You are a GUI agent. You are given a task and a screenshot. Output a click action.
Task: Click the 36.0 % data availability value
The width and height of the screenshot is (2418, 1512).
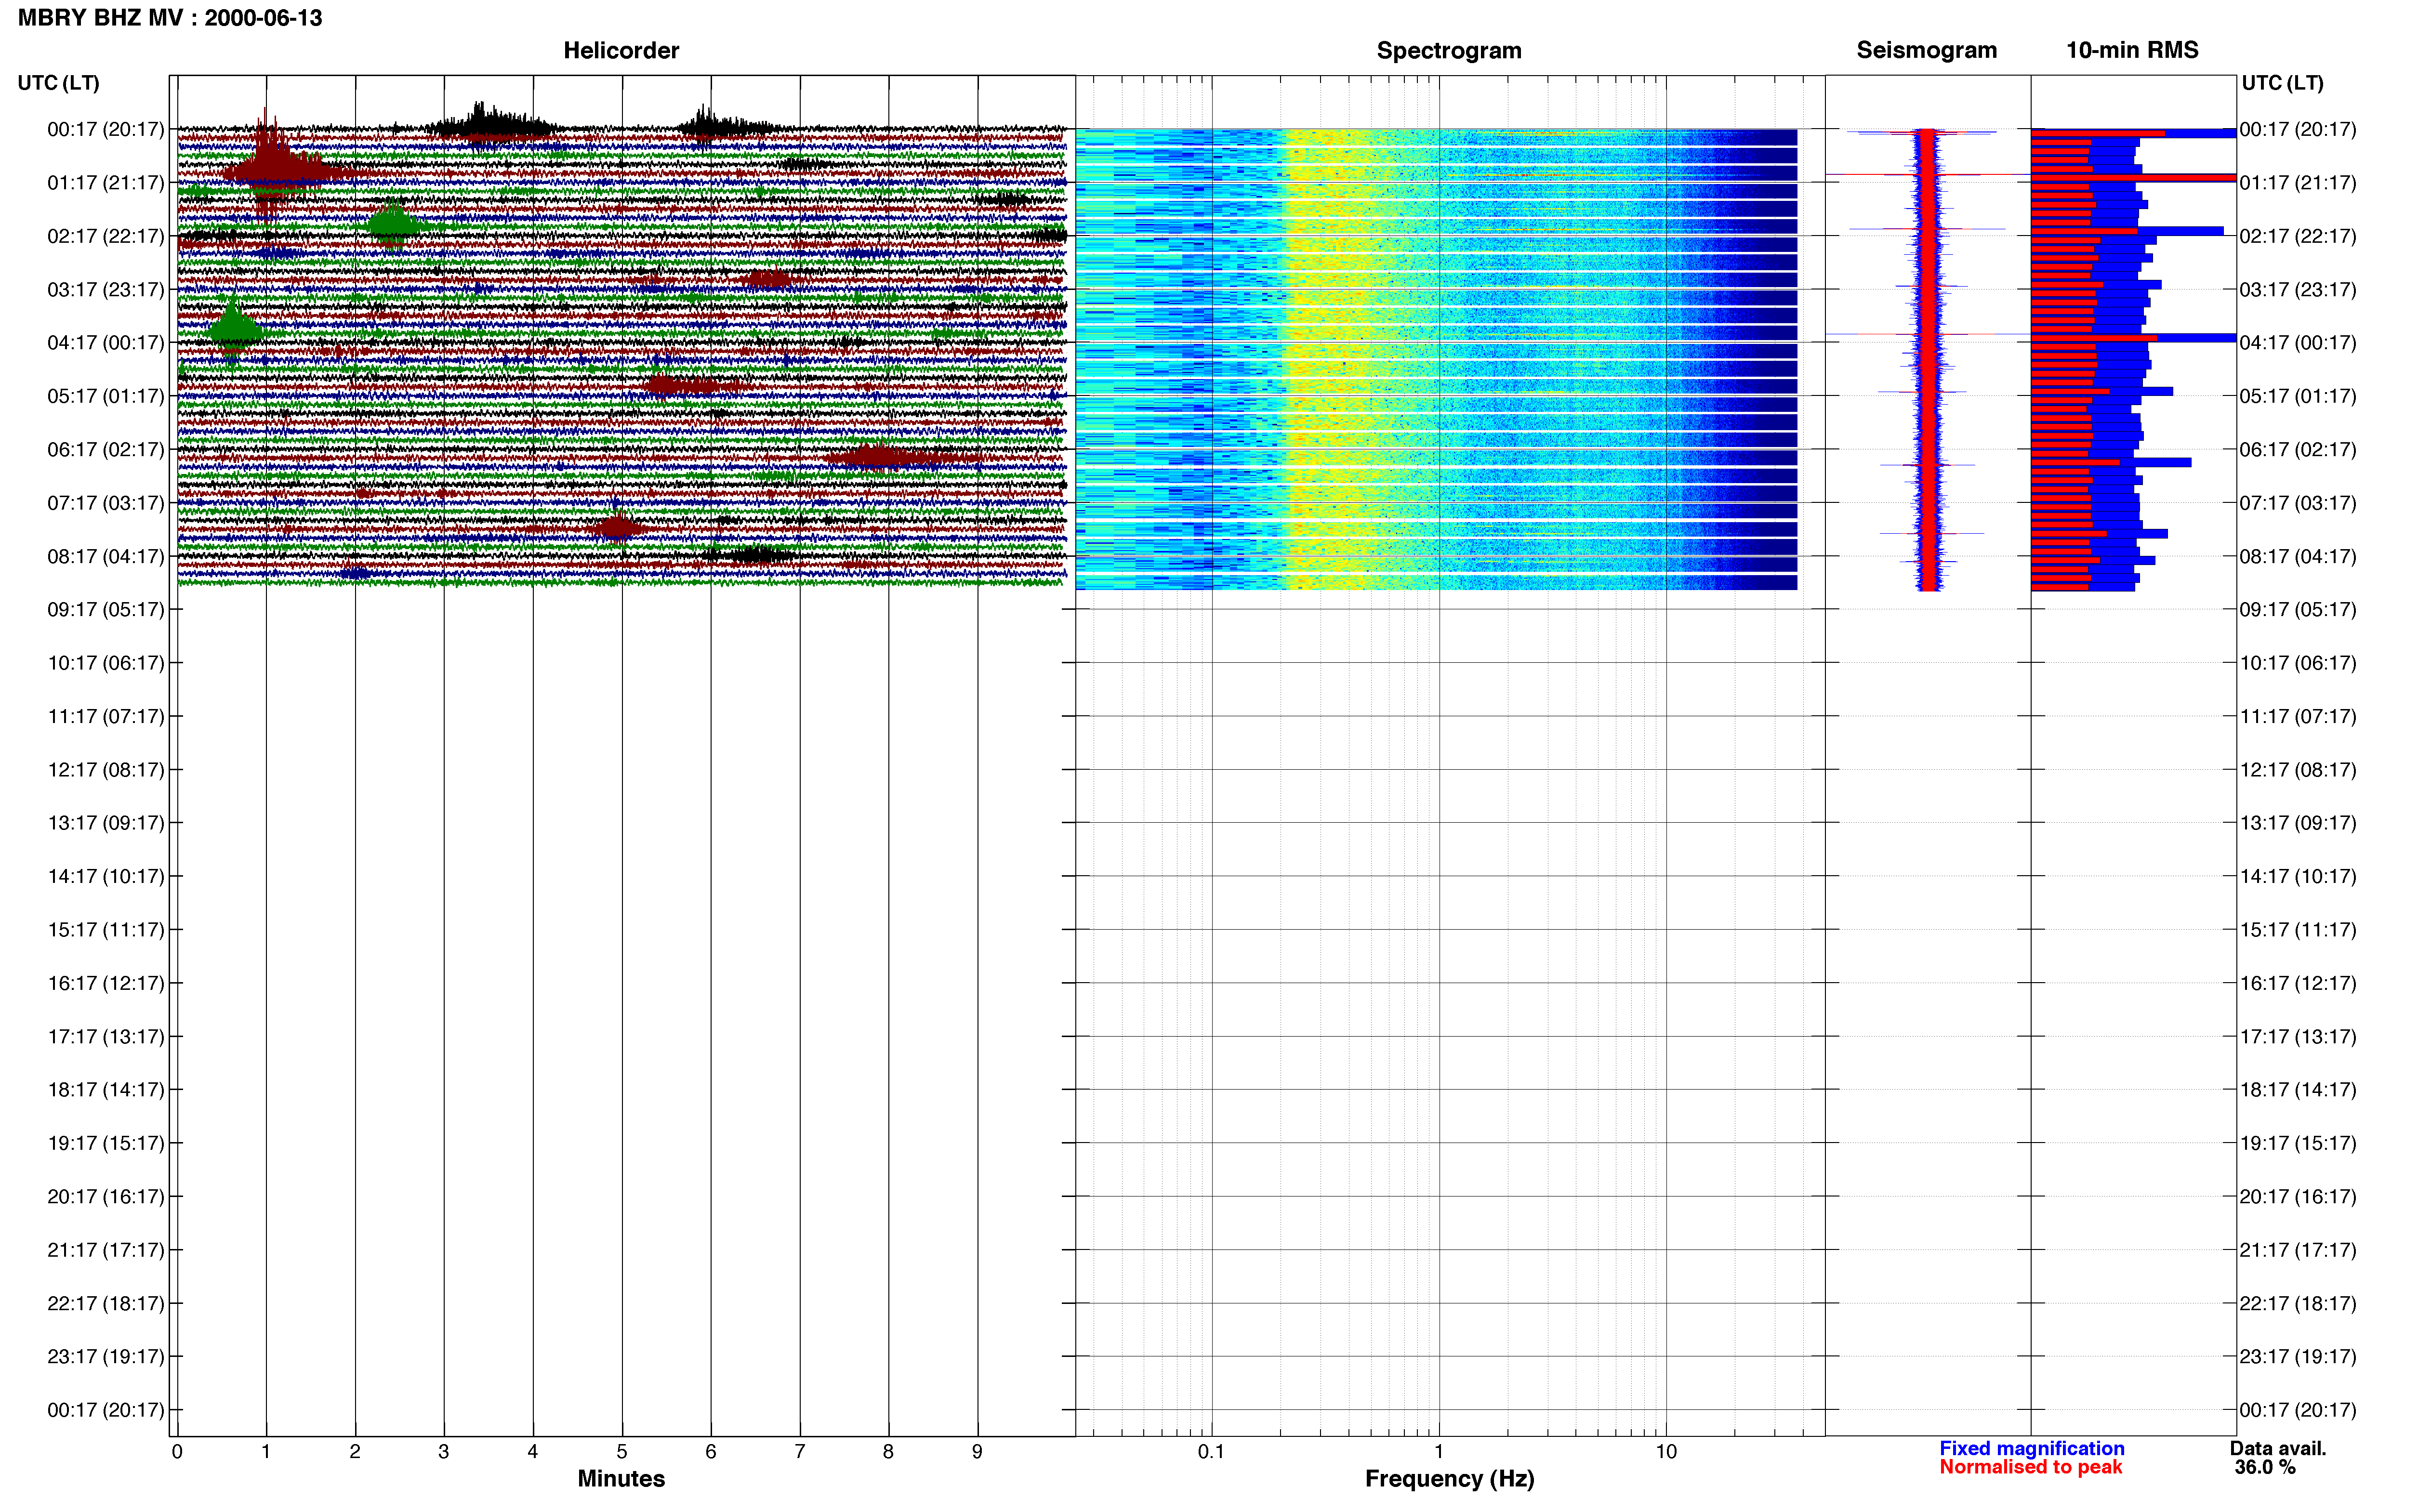pos(2265,1467)
